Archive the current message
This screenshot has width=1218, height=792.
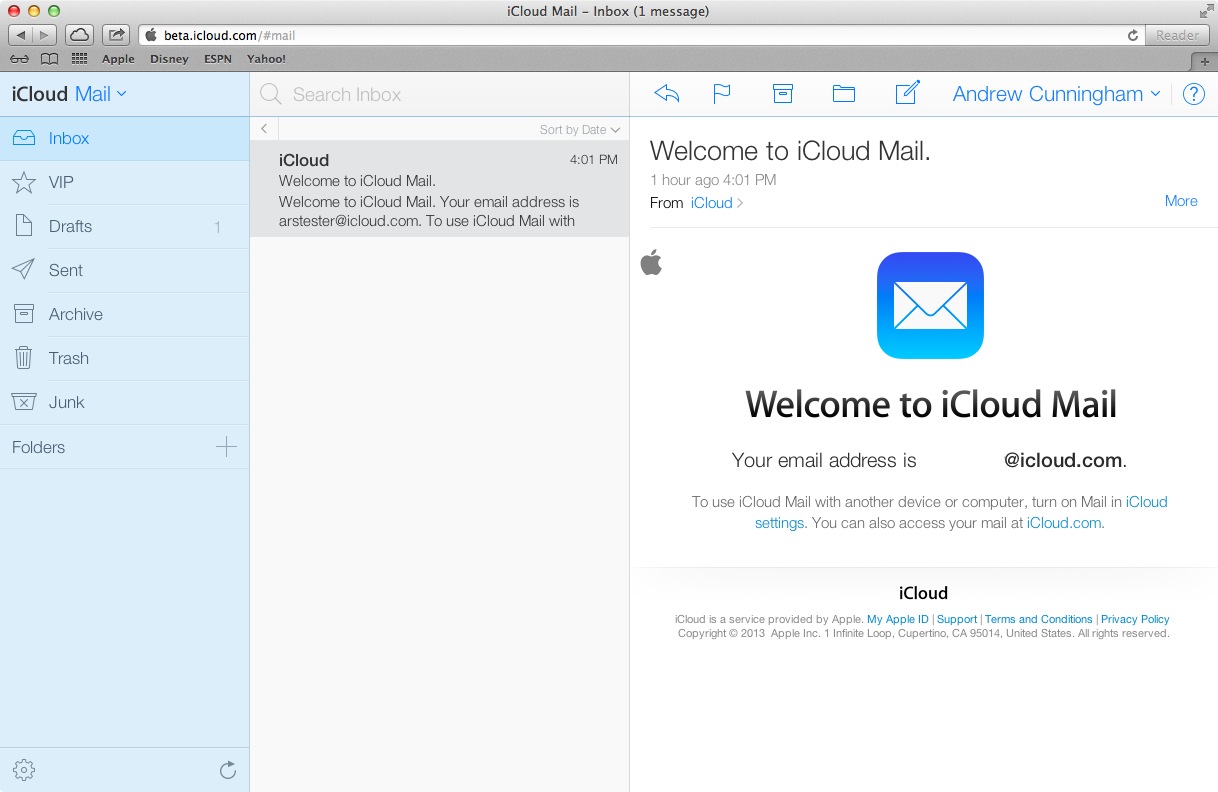coord(782,92)
